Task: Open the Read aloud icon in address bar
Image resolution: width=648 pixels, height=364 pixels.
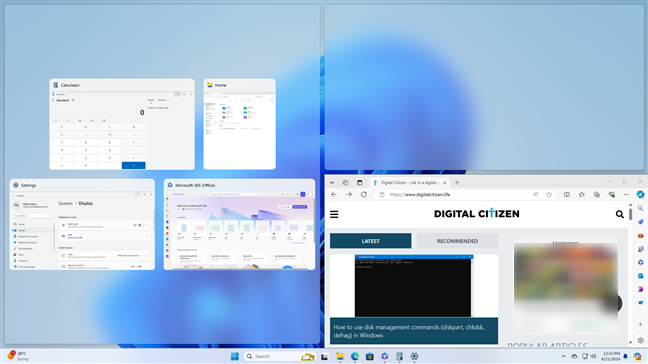Action: (536, 195)
